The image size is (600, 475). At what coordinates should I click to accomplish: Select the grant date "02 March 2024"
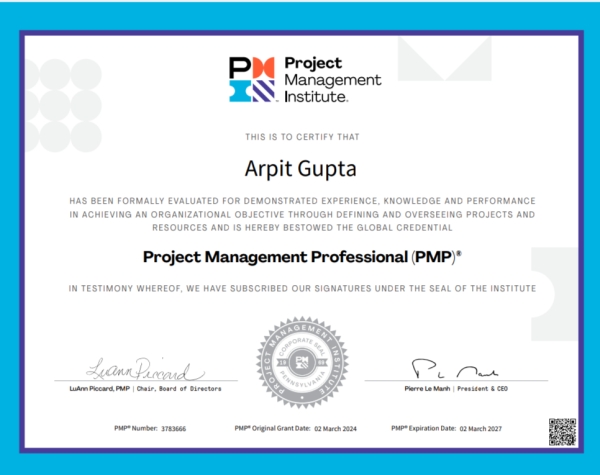[336, 429]
